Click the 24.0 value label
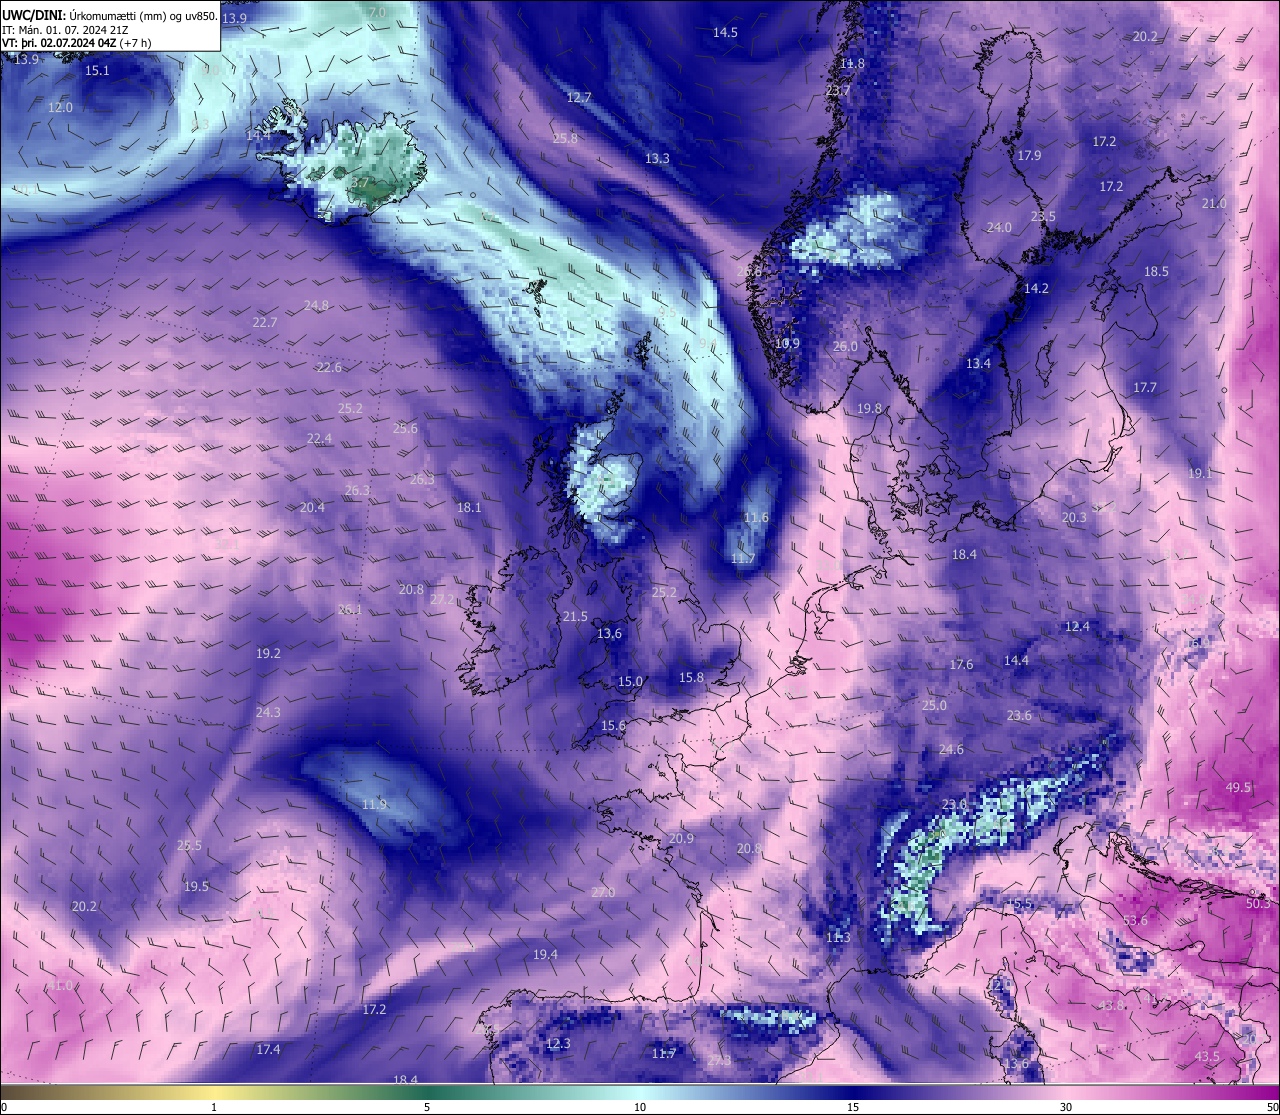The height and width of the screenshot is (1115, 1280). pyautogui.click(x=999, y=227)
